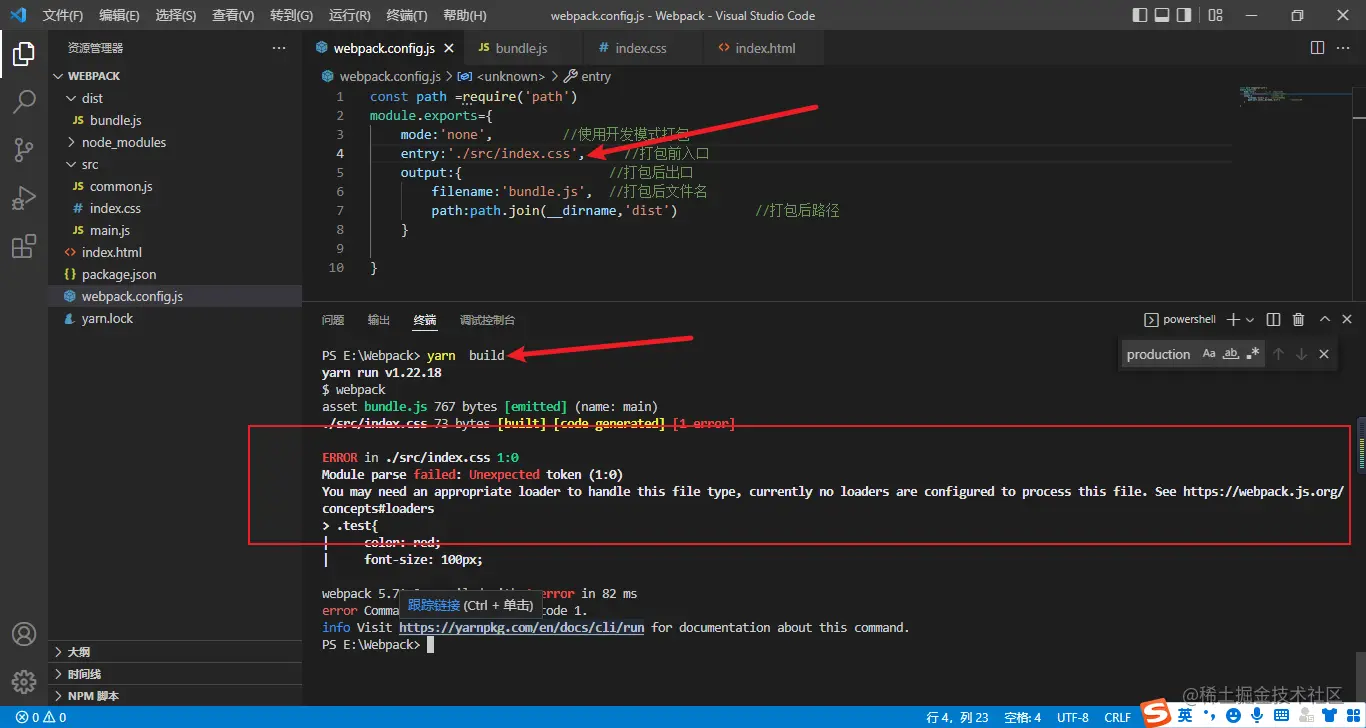Open the Accounts icon in activity bar
Screen dimensions: 1366x728
tap(24, 634)
